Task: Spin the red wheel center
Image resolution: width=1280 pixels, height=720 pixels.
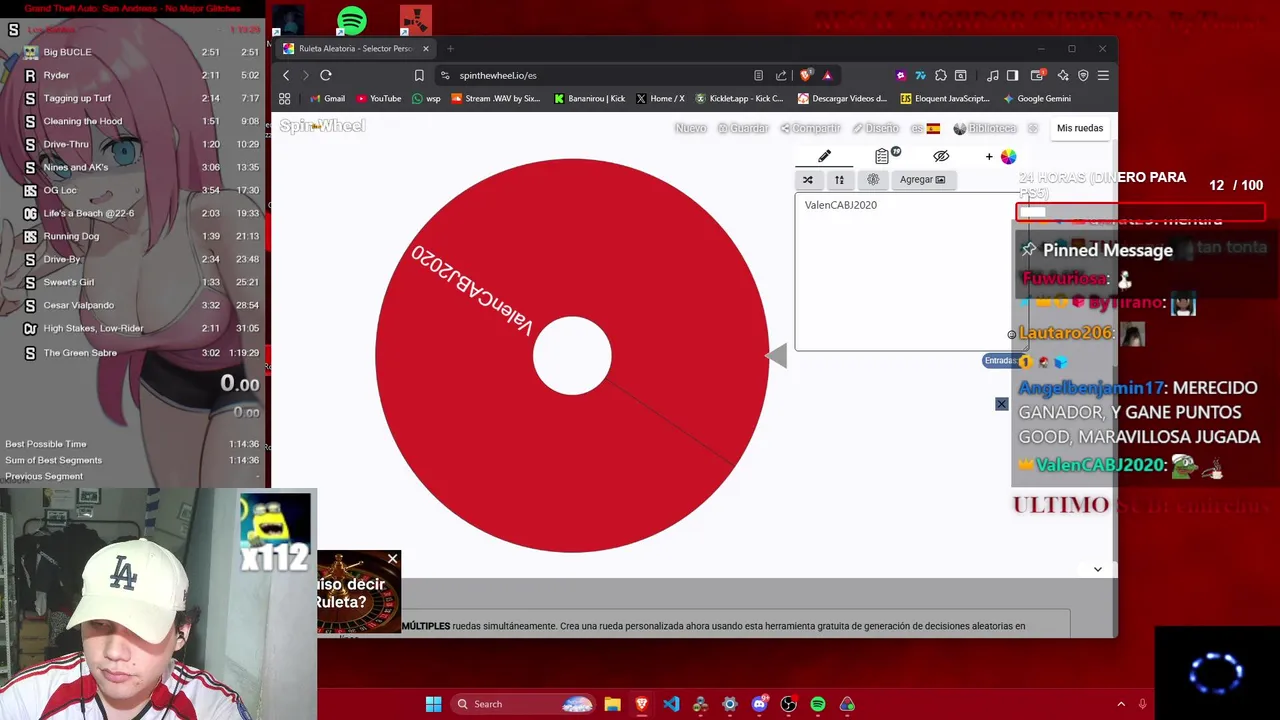Action: 572,356
